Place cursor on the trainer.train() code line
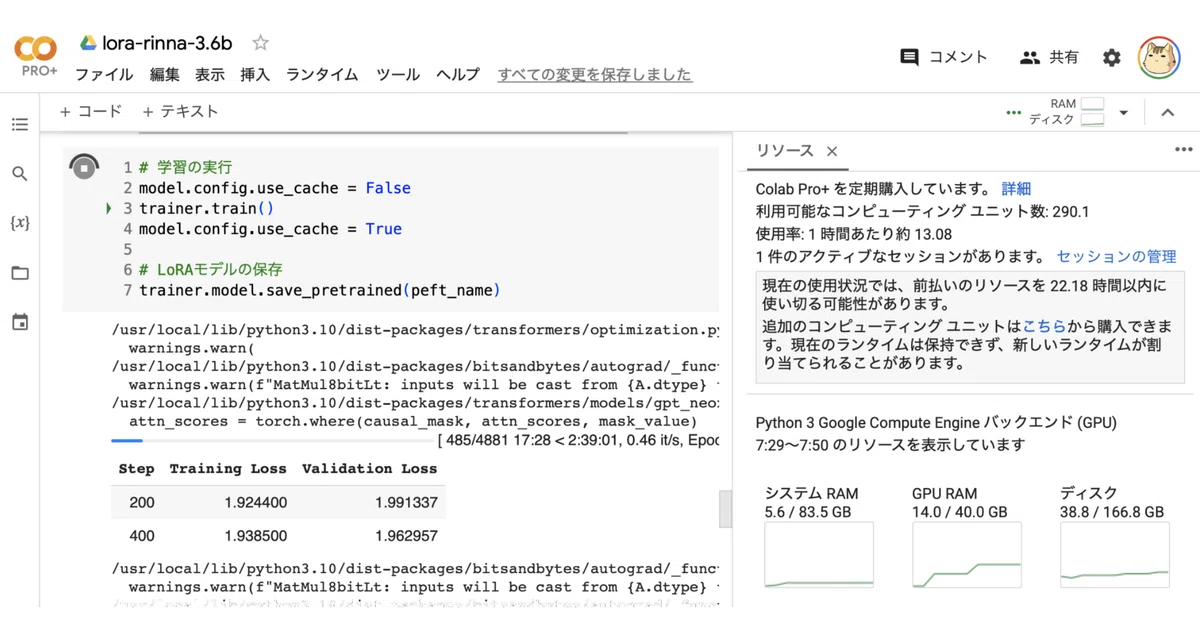The image size is (1200, 628). point(206,209)
